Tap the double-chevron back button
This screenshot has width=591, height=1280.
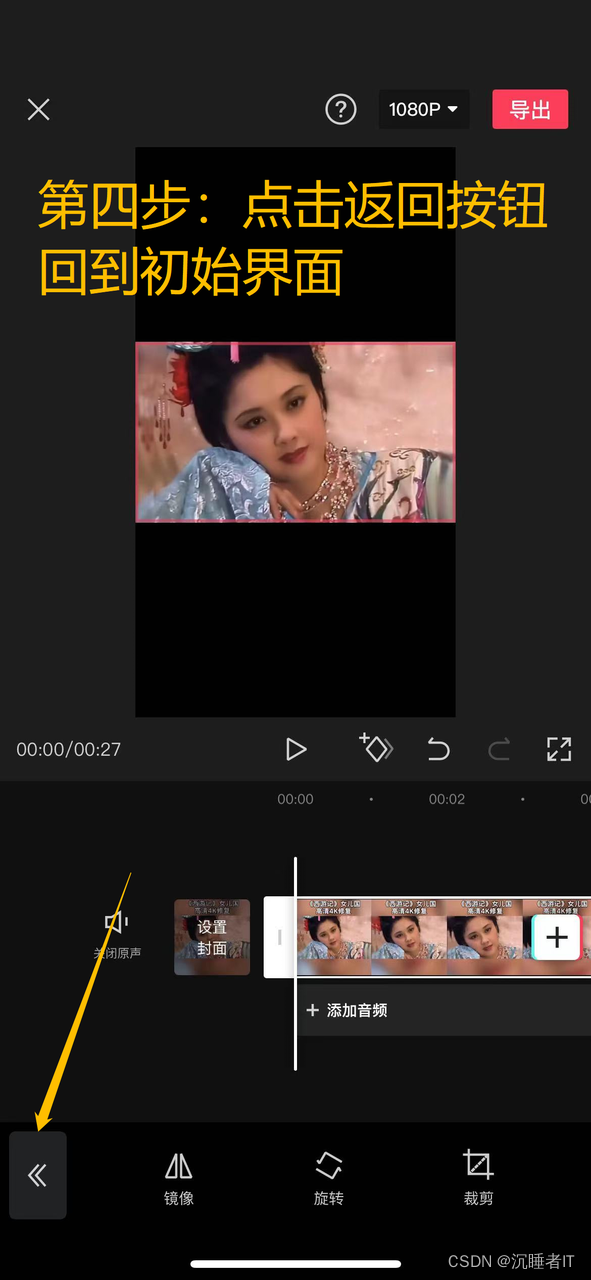[38, 1175]
